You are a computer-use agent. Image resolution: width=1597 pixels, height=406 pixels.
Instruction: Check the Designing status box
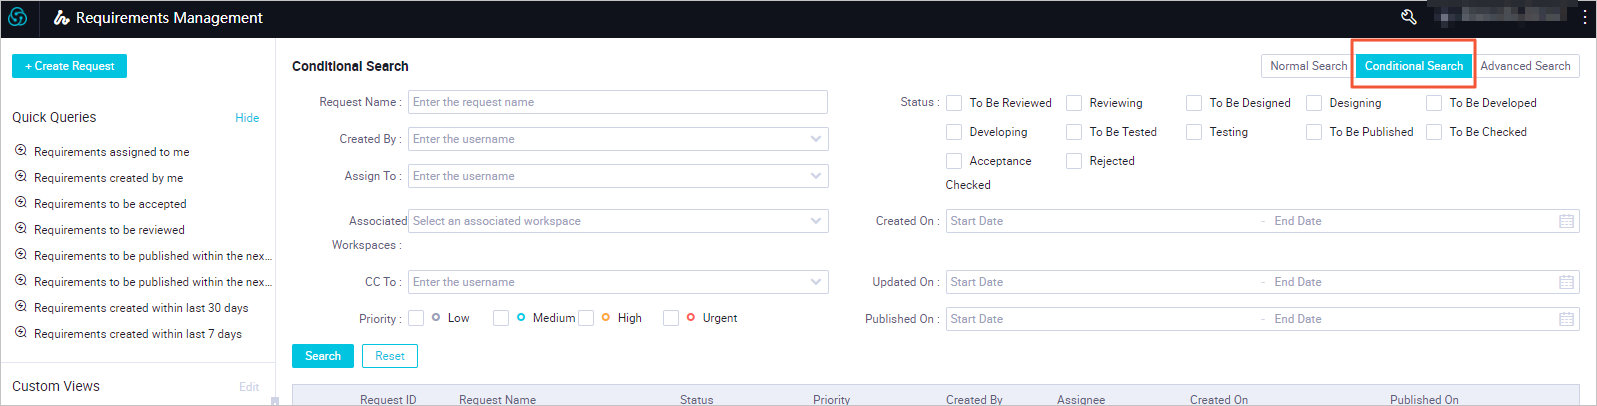pyautogui.click(x=1314, y=103)
